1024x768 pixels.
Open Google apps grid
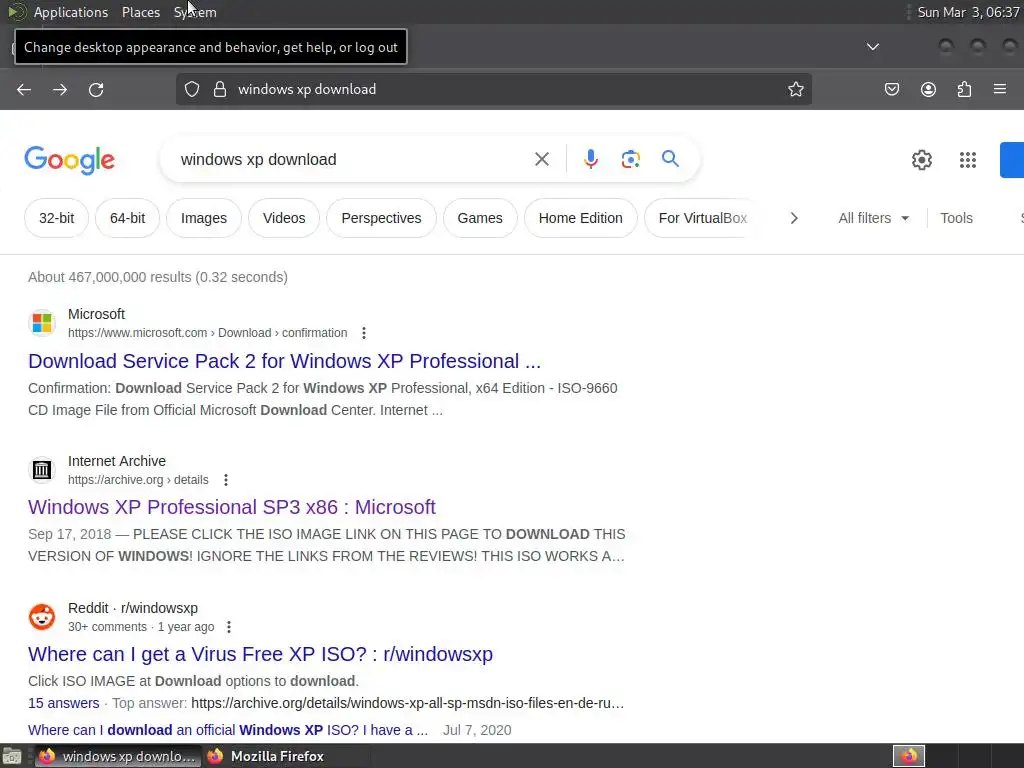(968, 160)
